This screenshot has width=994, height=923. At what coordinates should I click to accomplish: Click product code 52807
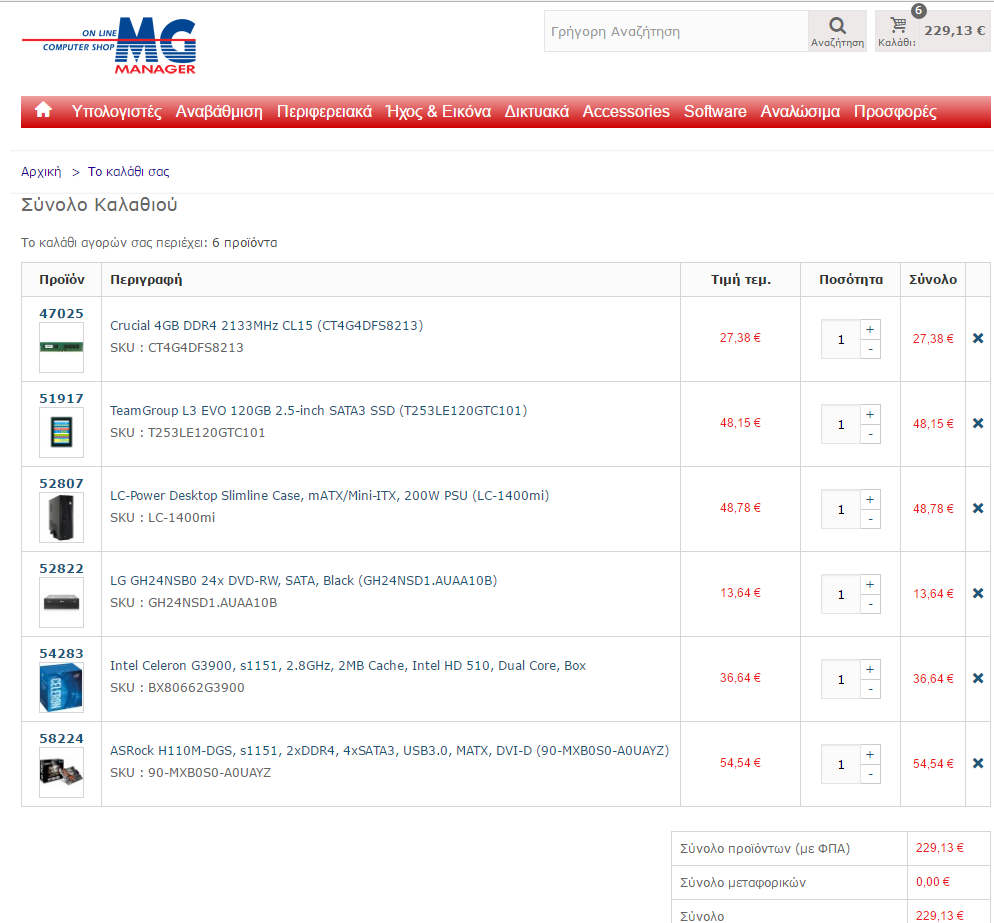61,483
